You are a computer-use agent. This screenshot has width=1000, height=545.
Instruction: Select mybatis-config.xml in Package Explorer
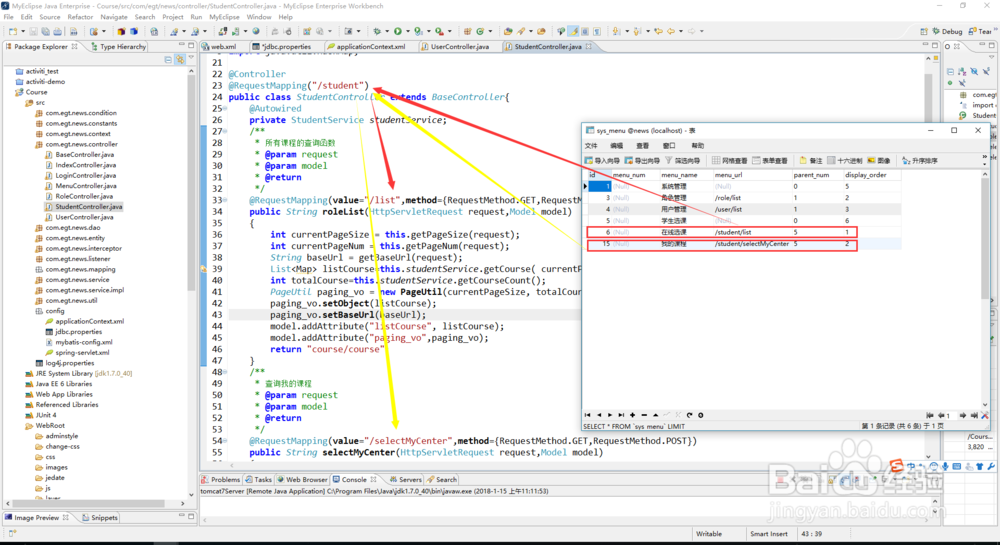(x=79, y=342)
